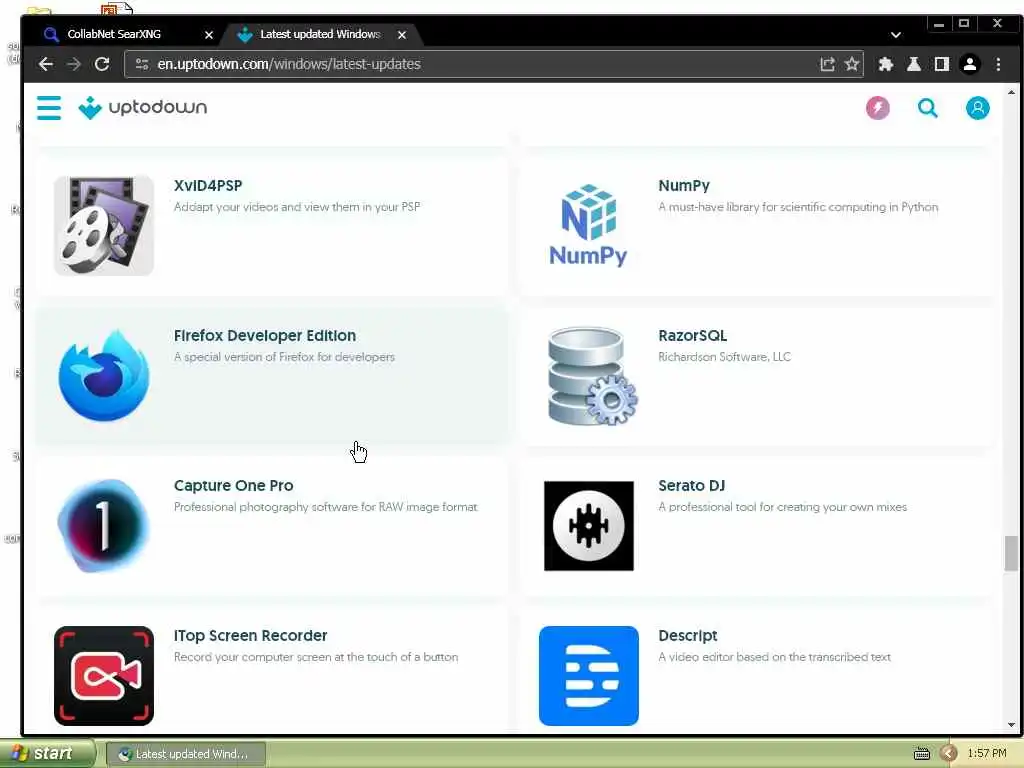The width and height of the screenshot is (1024, 768).
Task: Open the iTop Screen Recorder link
Action: (250, 635)
